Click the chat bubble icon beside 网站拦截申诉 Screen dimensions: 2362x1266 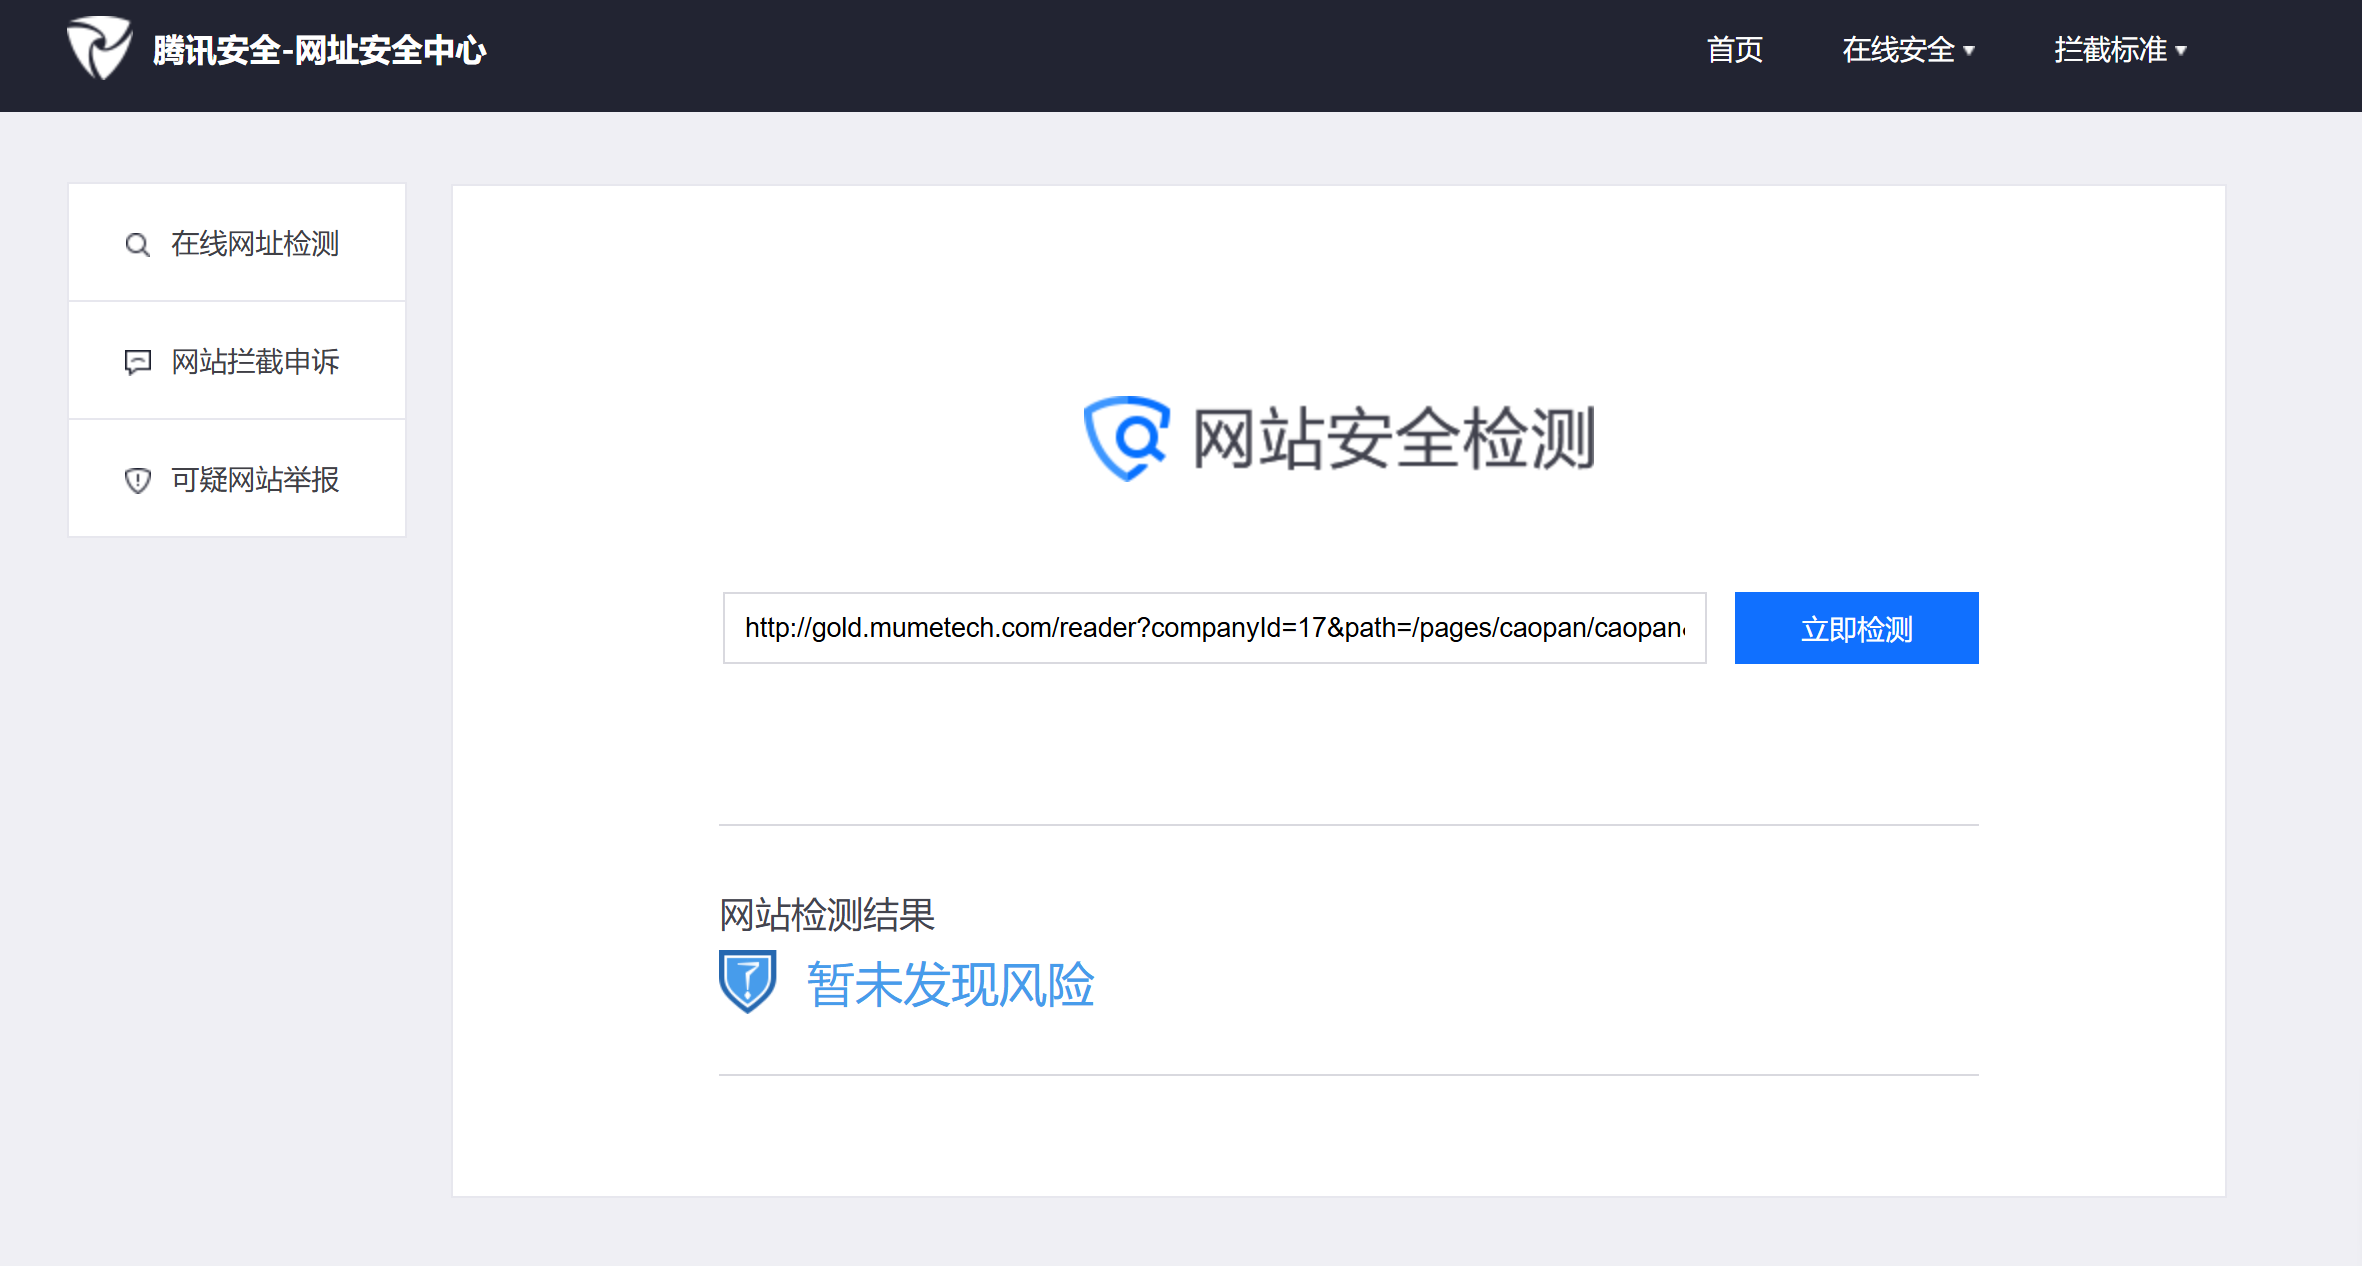point(137,362)
